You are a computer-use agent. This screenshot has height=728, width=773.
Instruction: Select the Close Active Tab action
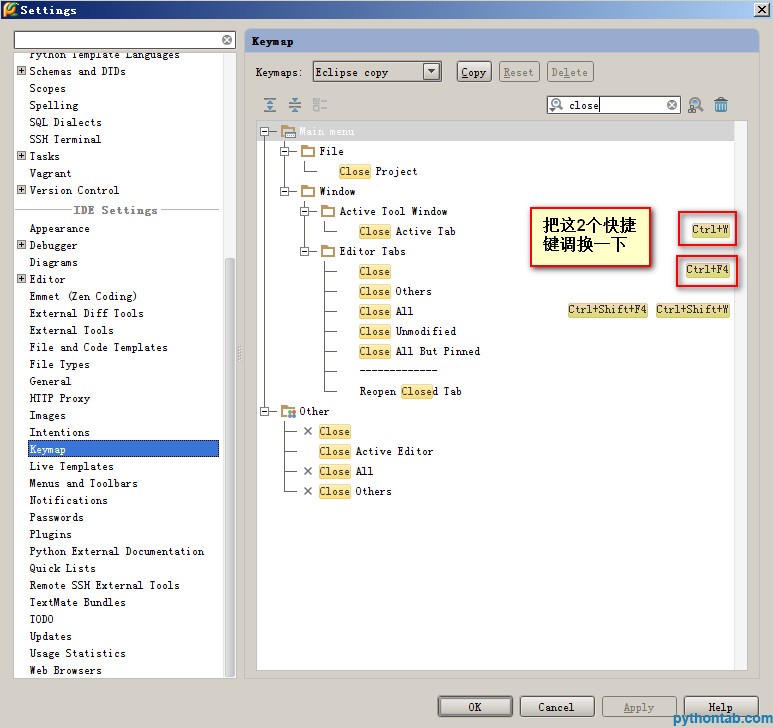[407, 231]
